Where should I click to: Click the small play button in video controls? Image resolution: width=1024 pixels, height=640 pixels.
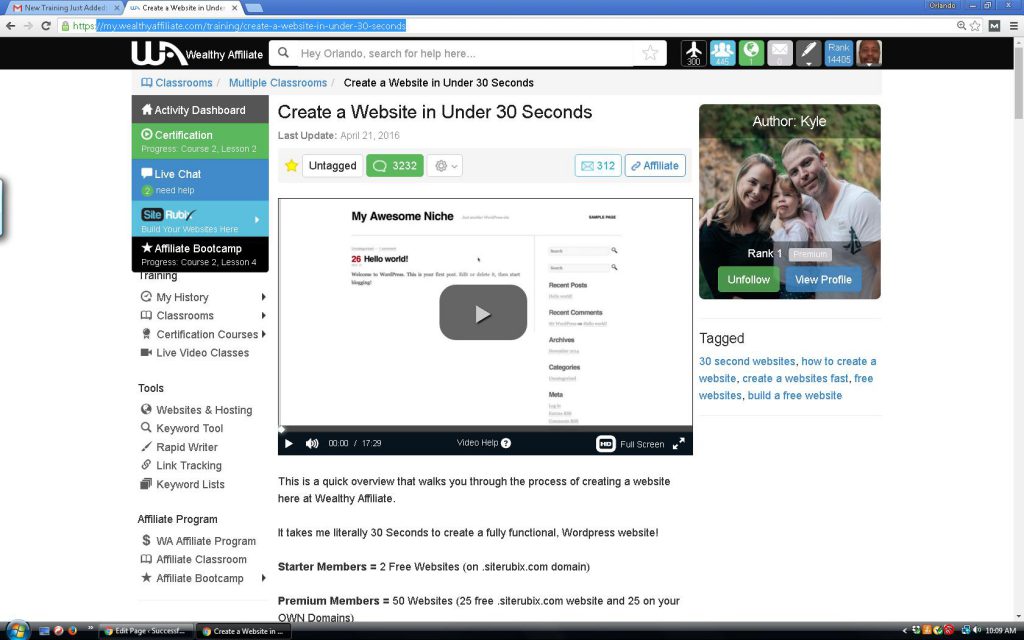pyautogui.click(x=289, y=443)
